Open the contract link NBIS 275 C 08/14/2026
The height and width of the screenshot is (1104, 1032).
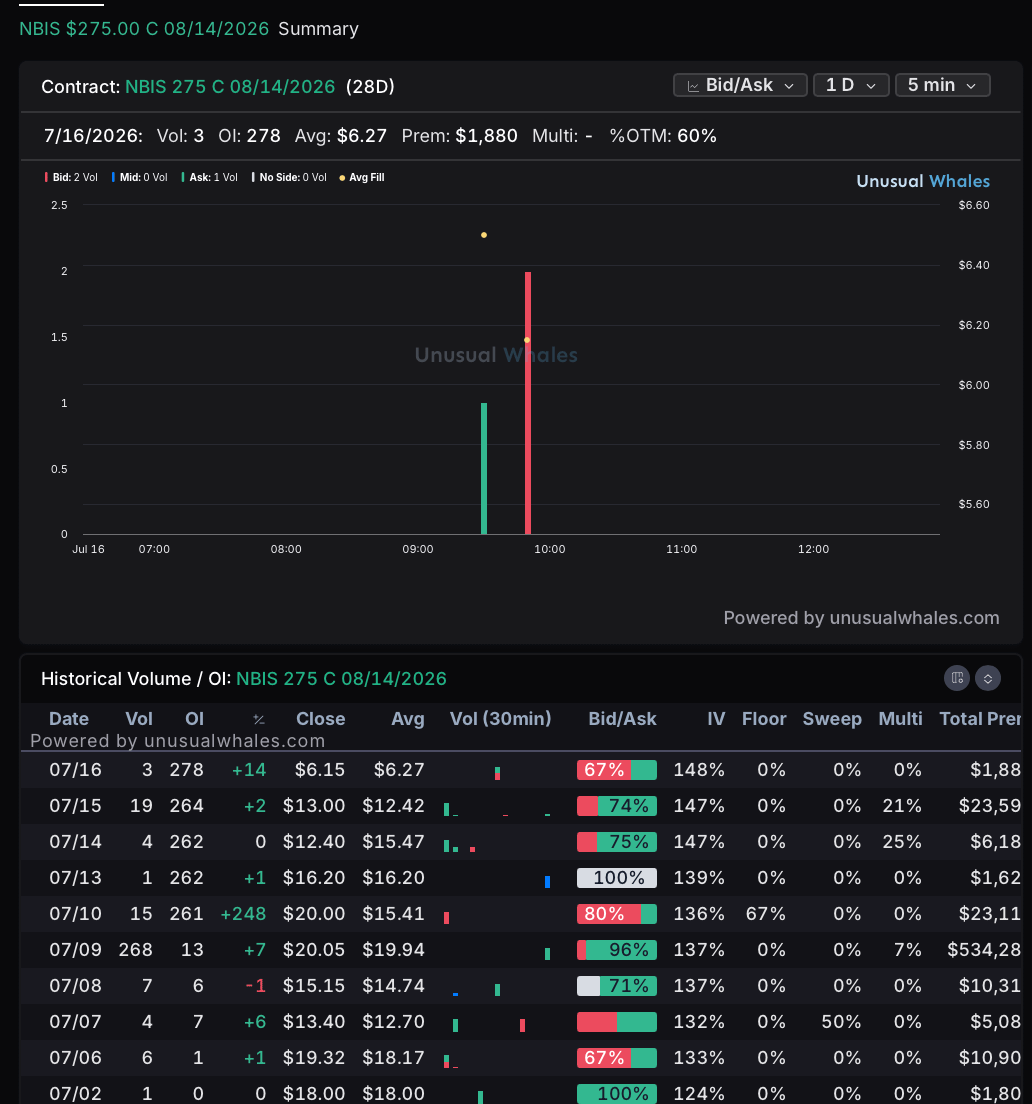click(x=230, y=87)
